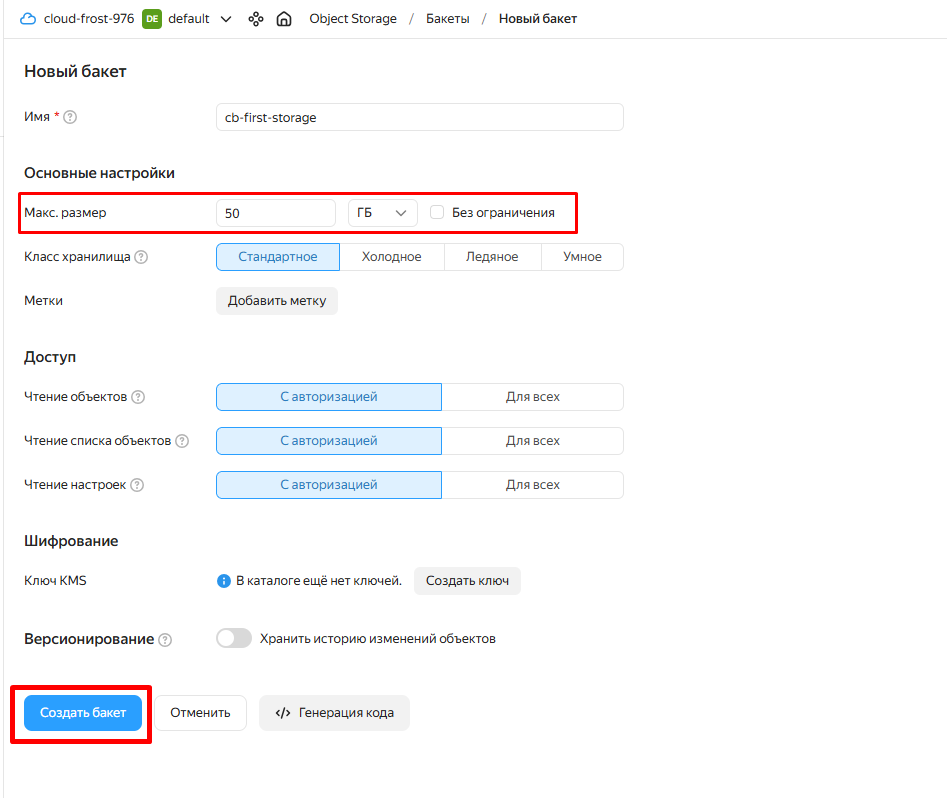Image resolution: width=947 pixels, height=798 pixels.
Task: Click the Основные настройки section heading
Action: (100, 173)
